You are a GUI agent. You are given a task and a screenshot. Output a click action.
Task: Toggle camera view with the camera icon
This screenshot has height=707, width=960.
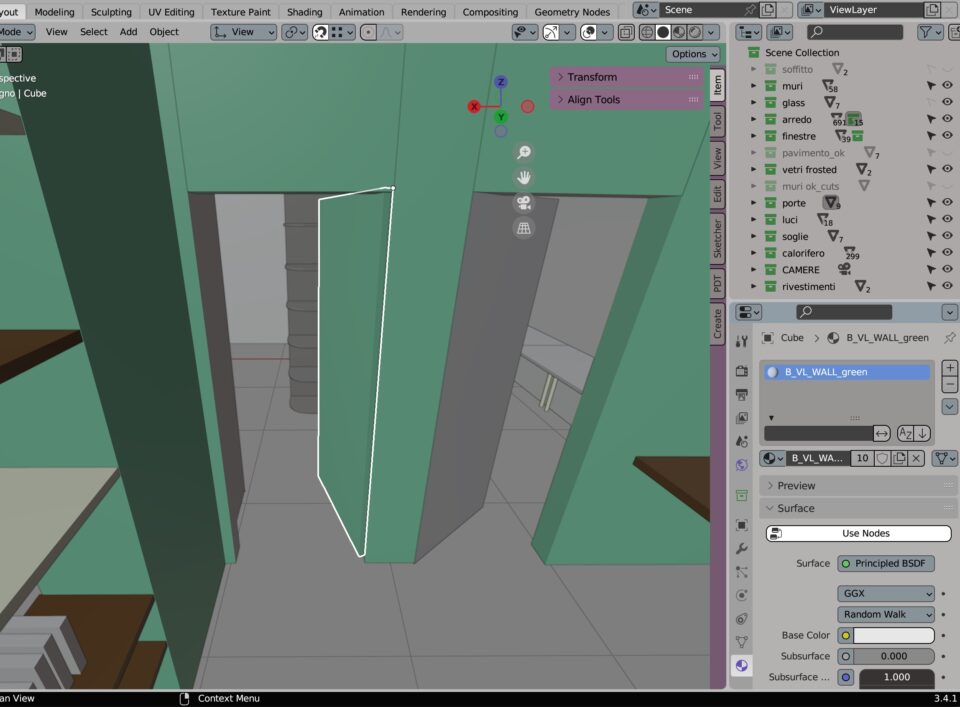pyautogui.click(x=523, y=202)
